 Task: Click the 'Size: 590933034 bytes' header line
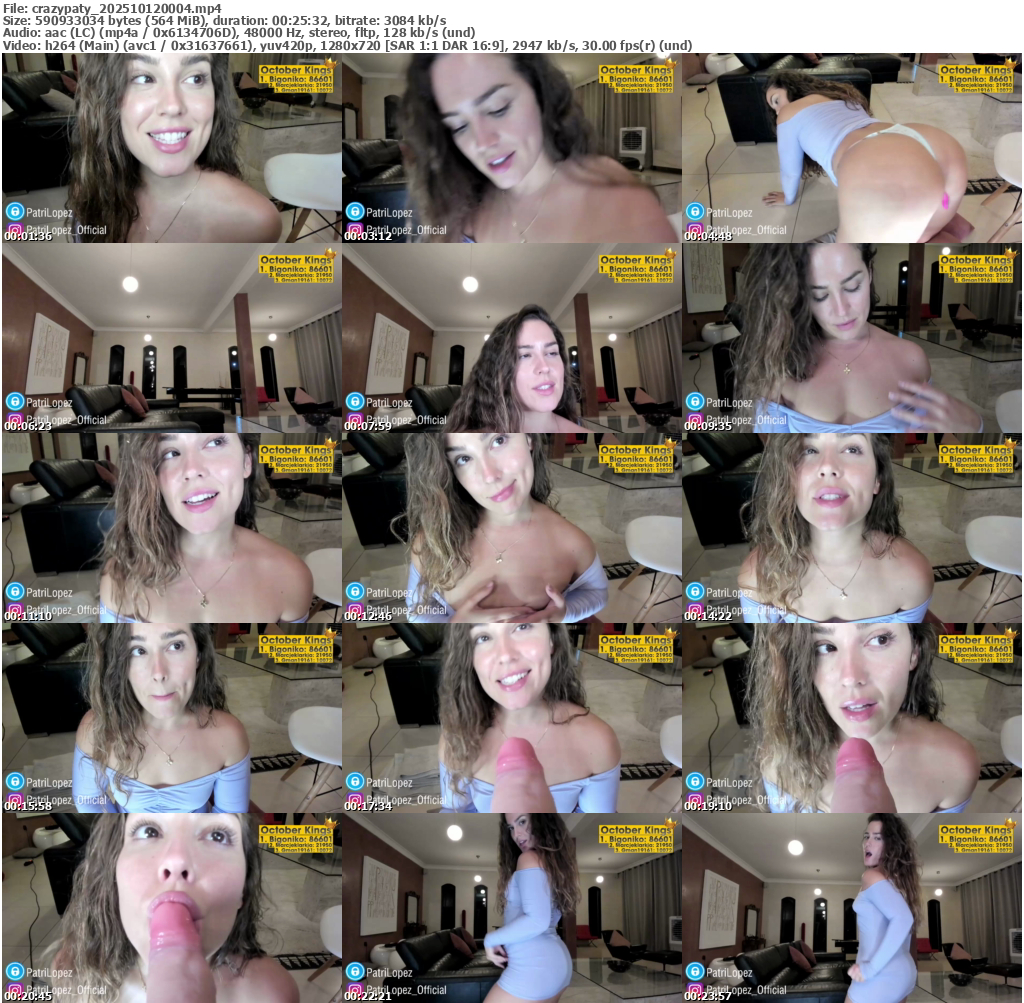click(225, 20)
